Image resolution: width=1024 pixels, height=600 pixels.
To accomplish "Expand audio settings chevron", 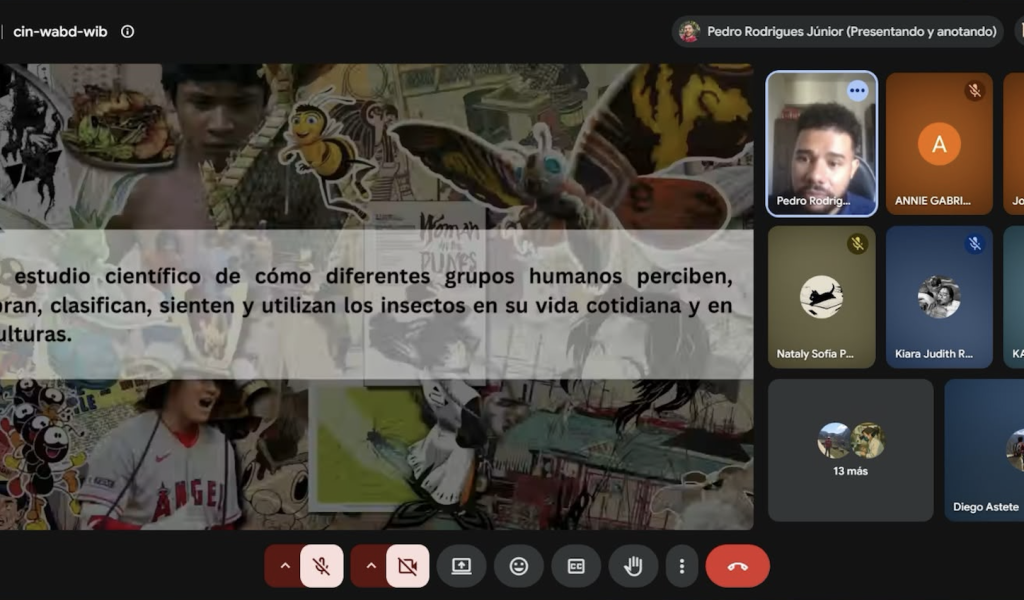I will coord(285,566).
